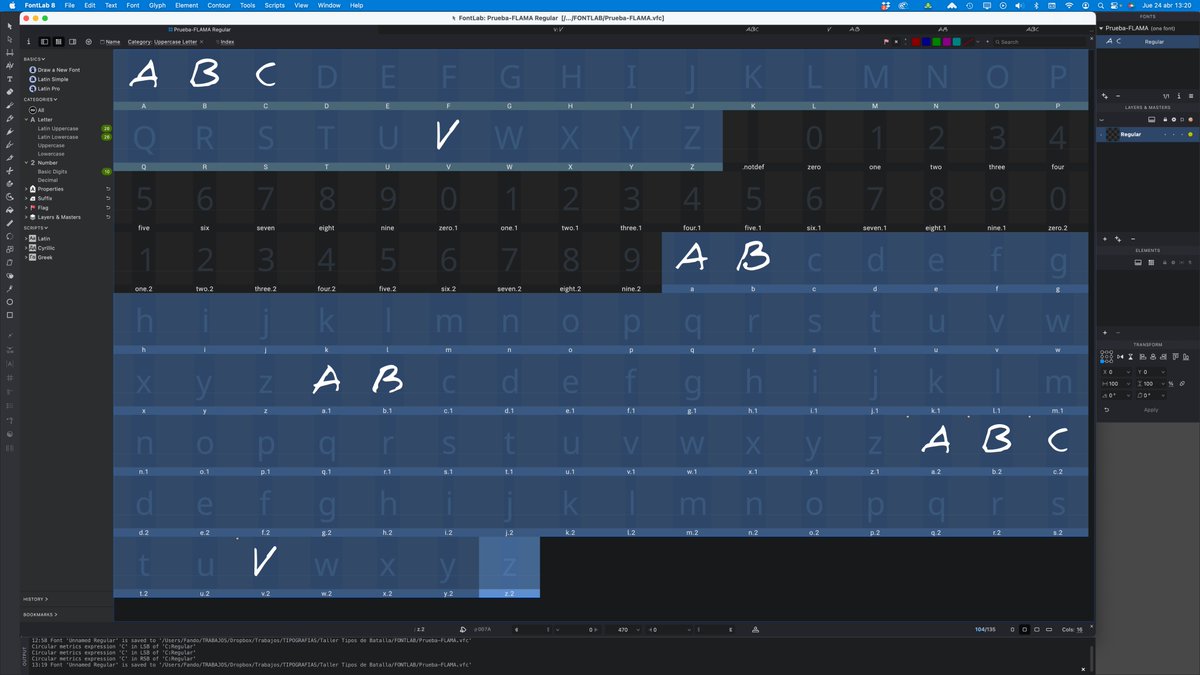The width and height of the screenshot is (1200, 675).
Task: Select the Fill bucket tool
Action: (x=9, y=210)
